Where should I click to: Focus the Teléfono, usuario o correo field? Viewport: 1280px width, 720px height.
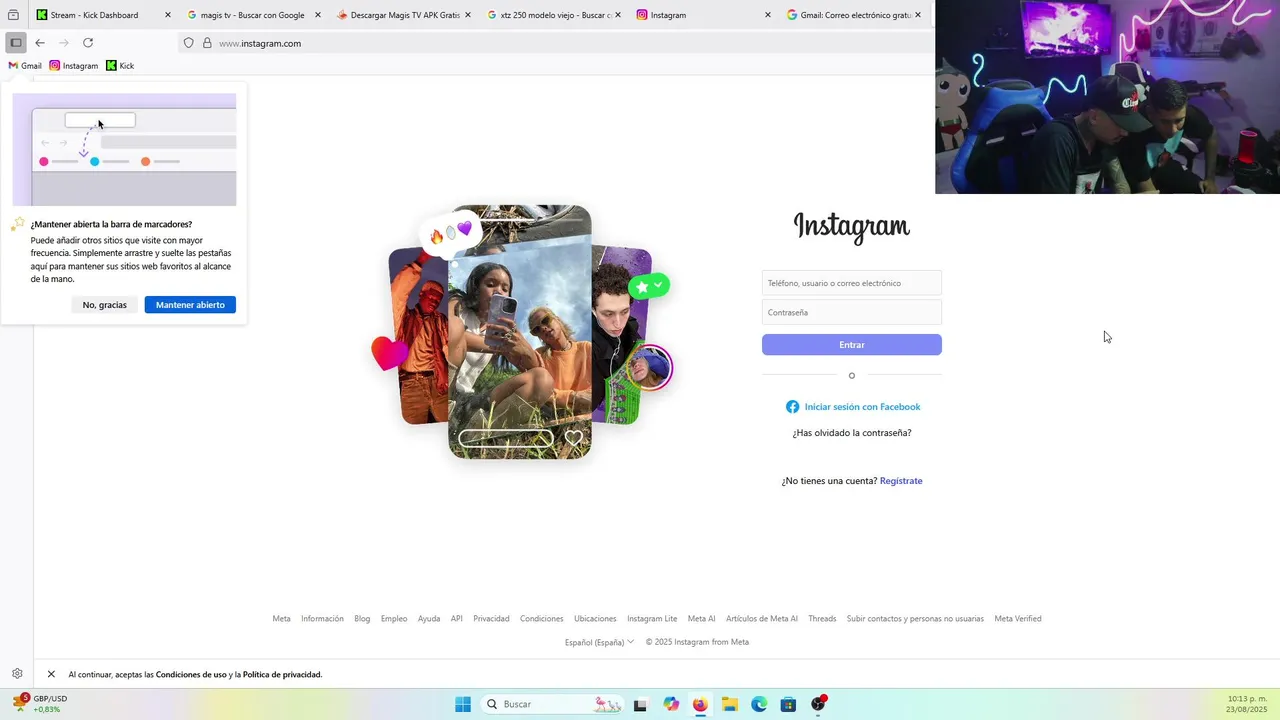pos(852,283)
